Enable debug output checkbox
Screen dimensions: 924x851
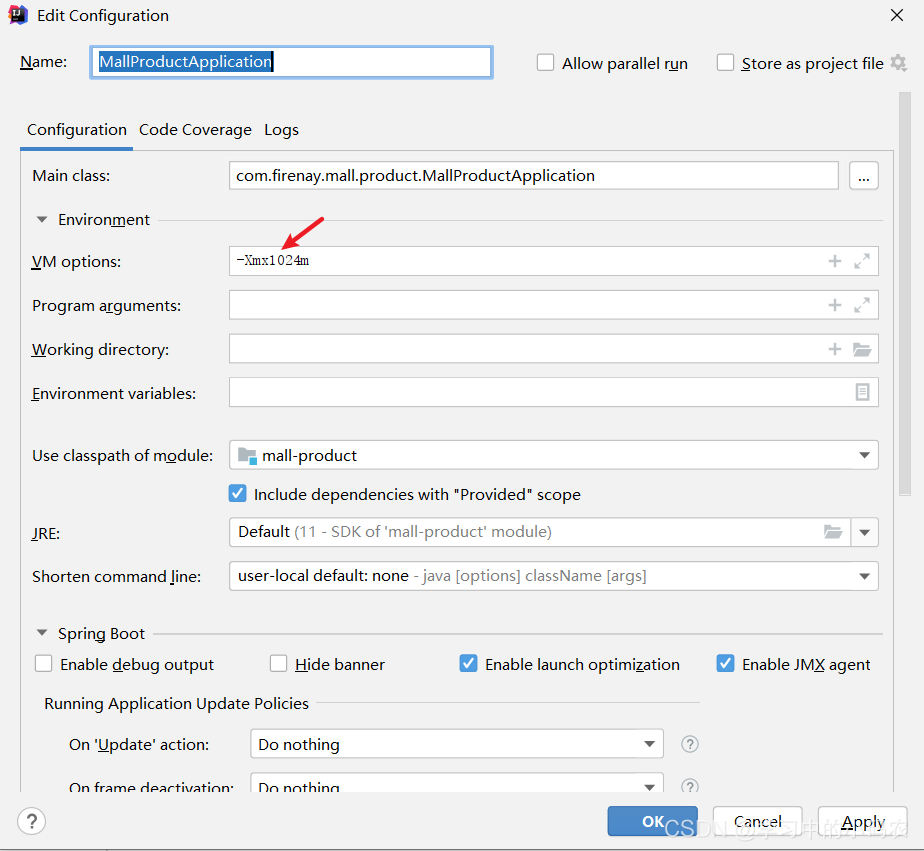[x=43, y=664]
